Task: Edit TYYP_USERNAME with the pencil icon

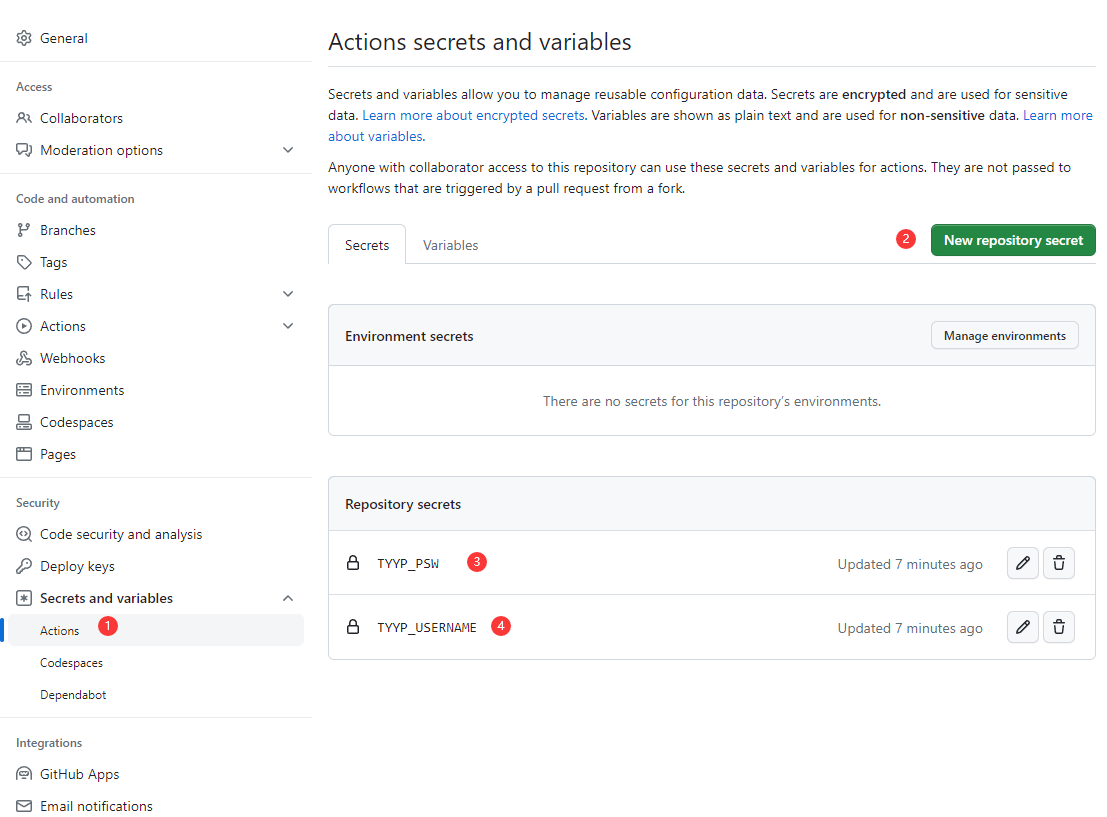Action: pyautogui.click(x=1022, y=627)
